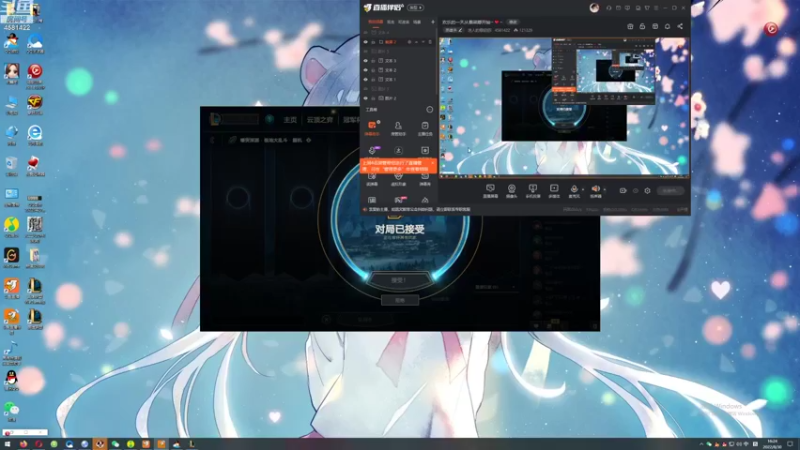Edit stream title pencil button
The width and height of the screenshot is (800, 450).
pos(460,30)
